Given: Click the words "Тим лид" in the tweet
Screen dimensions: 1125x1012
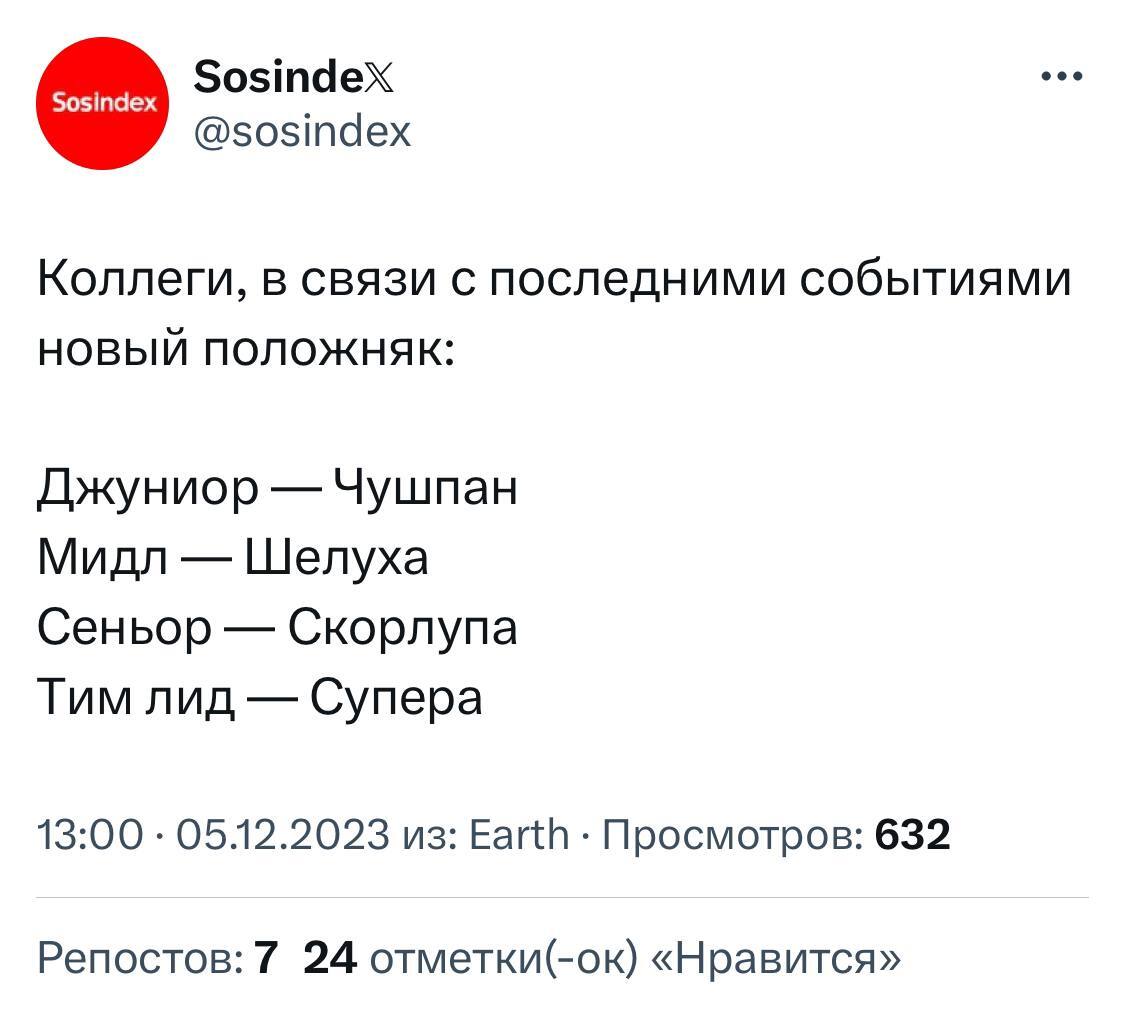Looking at the screenshot, I should (136, 697).
